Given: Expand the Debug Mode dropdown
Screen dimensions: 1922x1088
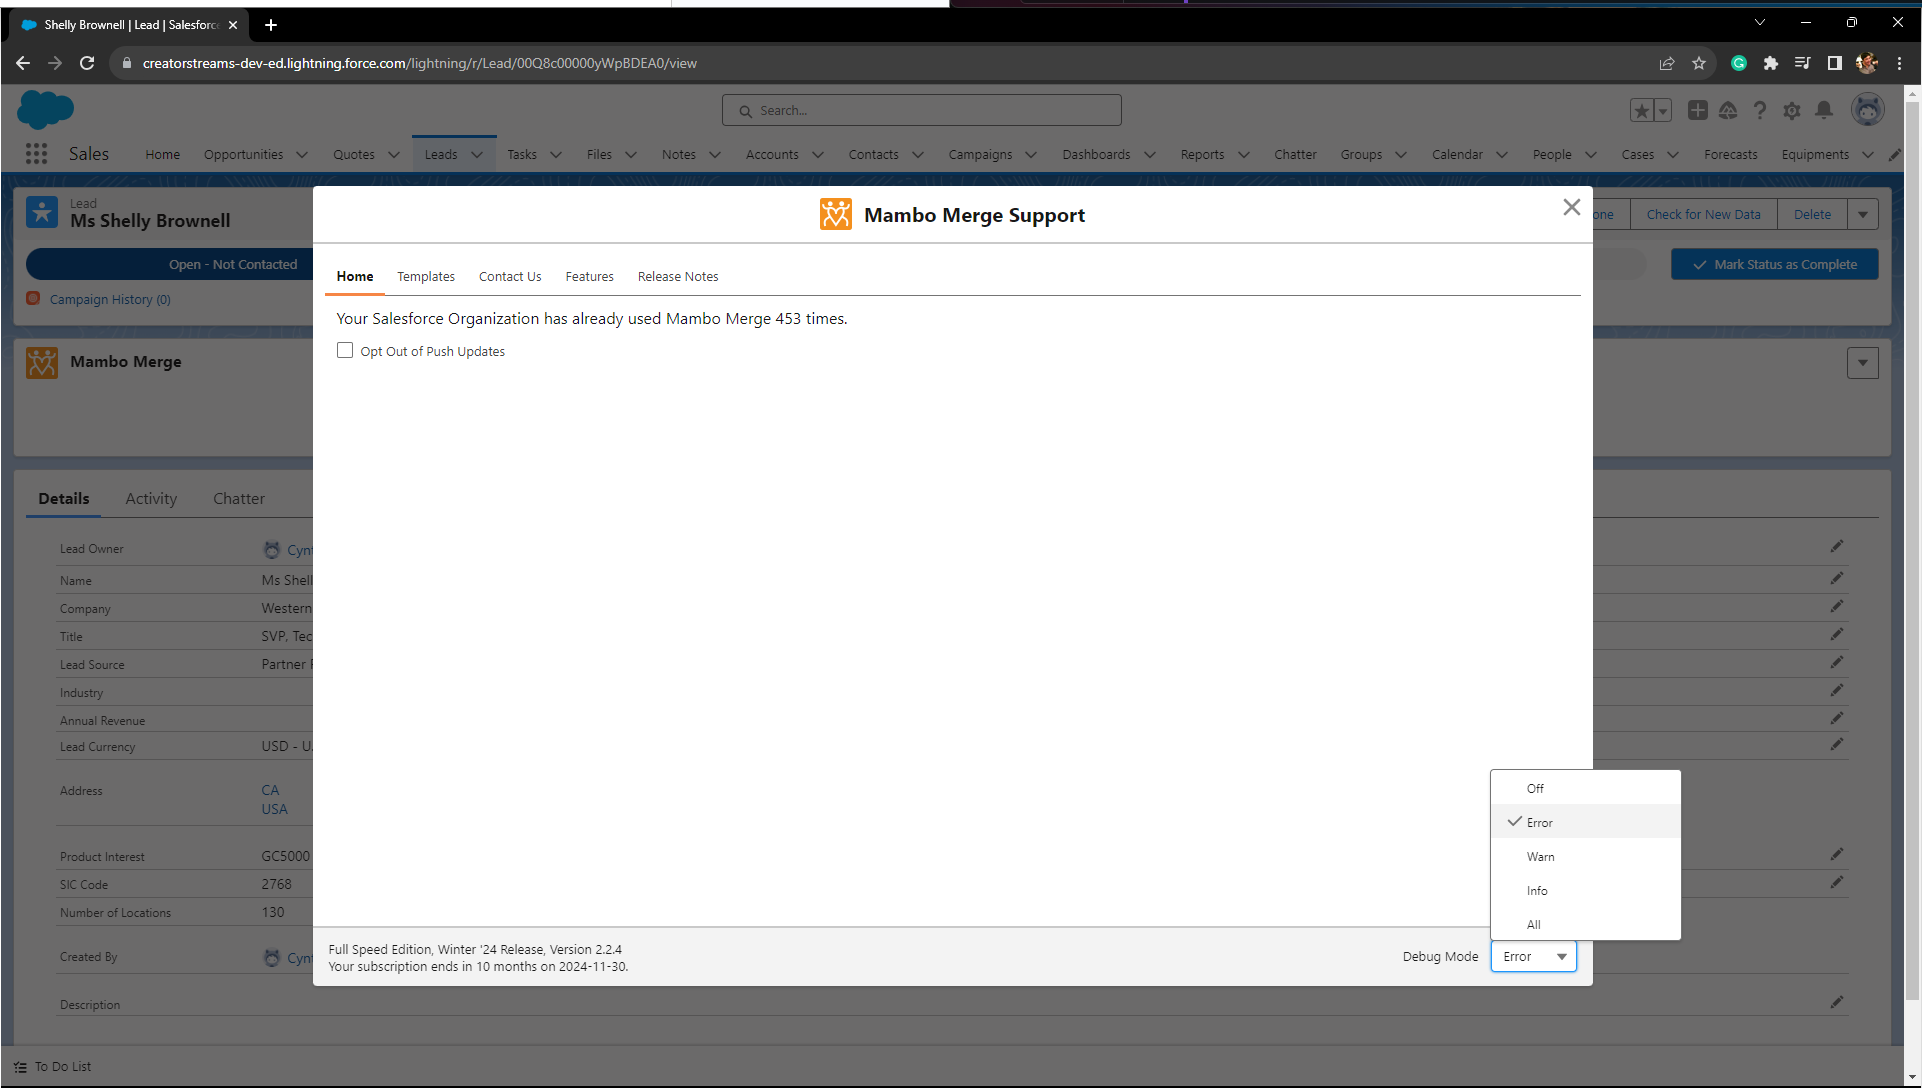Looking at the screenshot, I should (x=1533, y=956).
